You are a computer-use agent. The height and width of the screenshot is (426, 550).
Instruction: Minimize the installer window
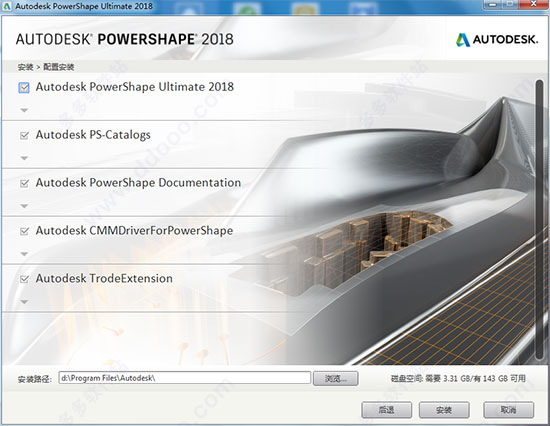pos(493,4)
